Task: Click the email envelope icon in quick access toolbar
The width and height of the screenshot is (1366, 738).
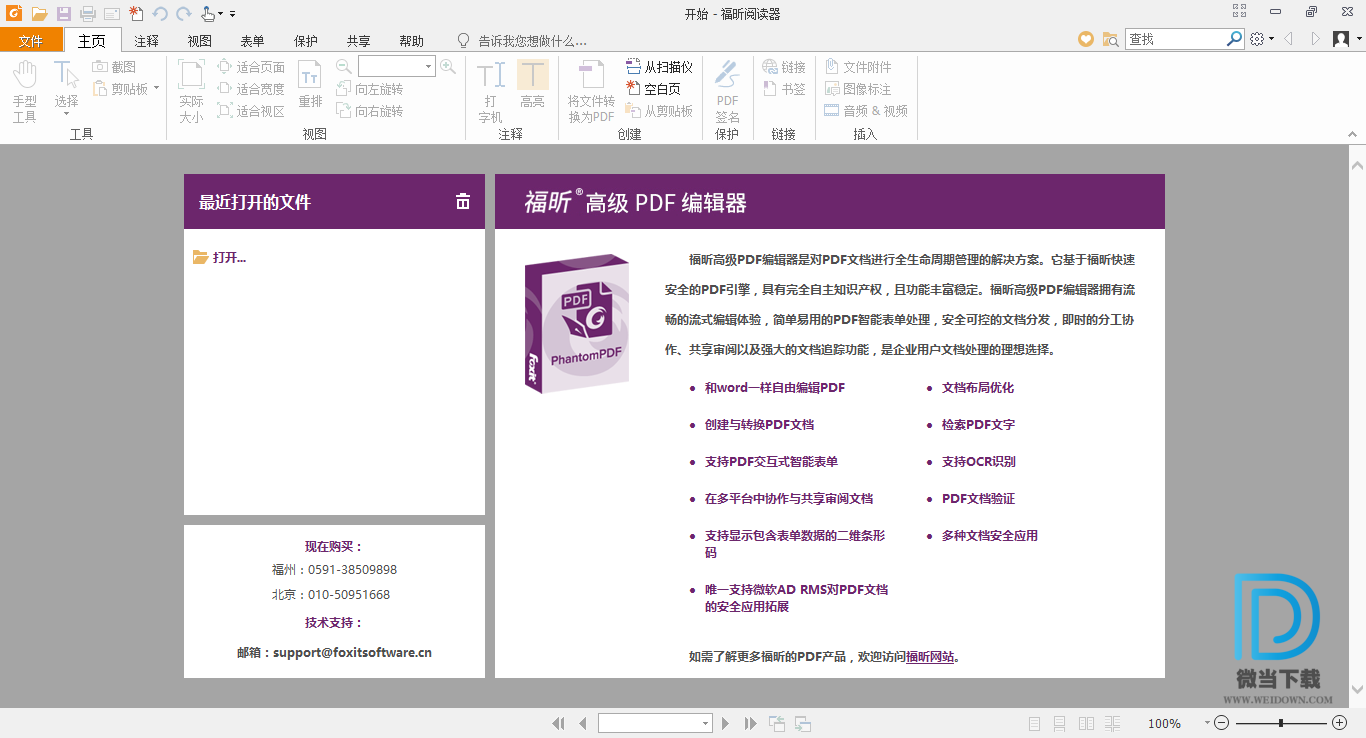Action: point(112,14)
